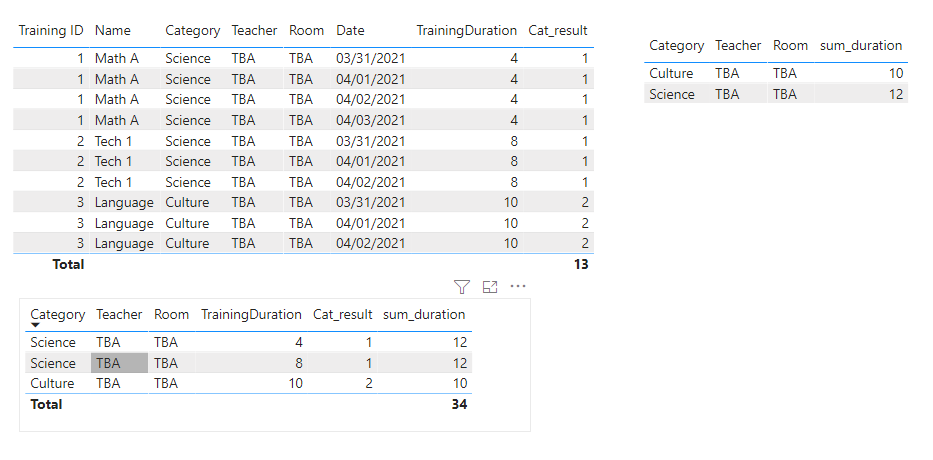Viewport: 933px width, 460px height.
Task: Sort by Training ID column header
Action: (51, 30)
